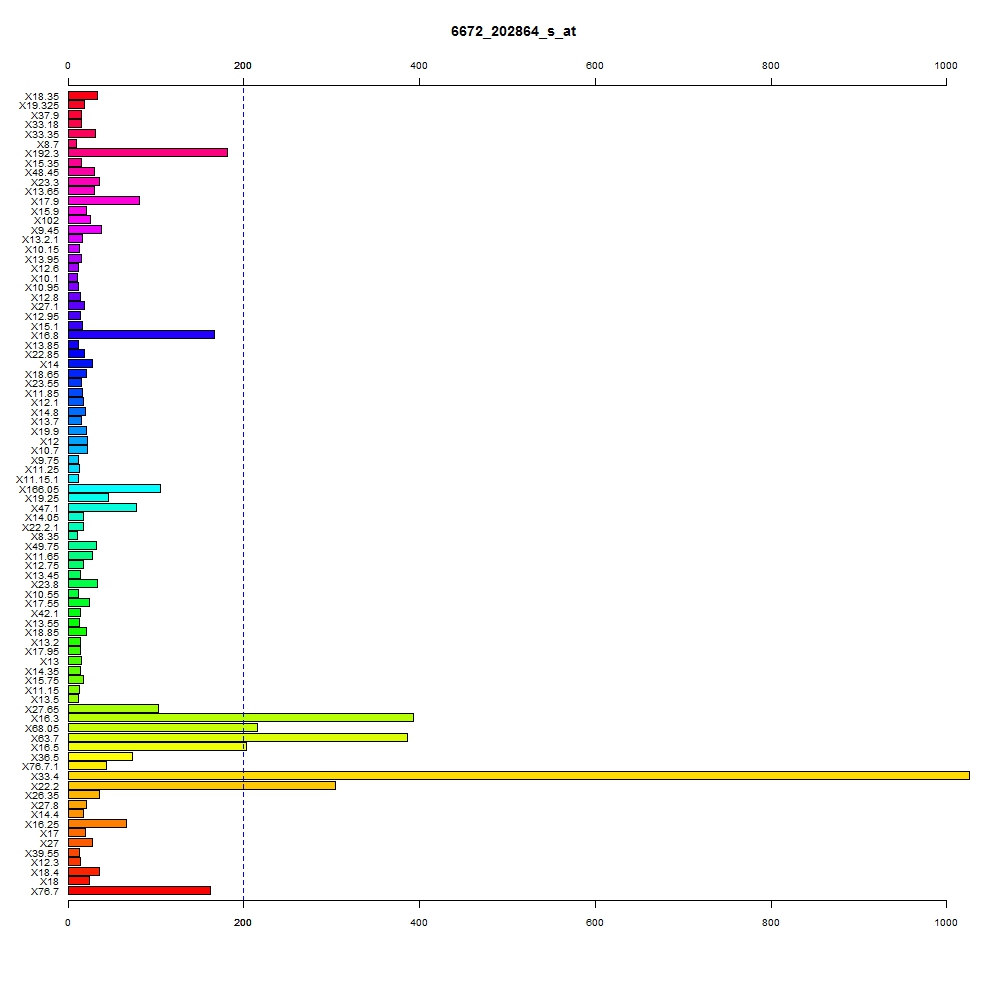Select the X192.3 label
The image size is (1000, 1000).
pos(42,154)
